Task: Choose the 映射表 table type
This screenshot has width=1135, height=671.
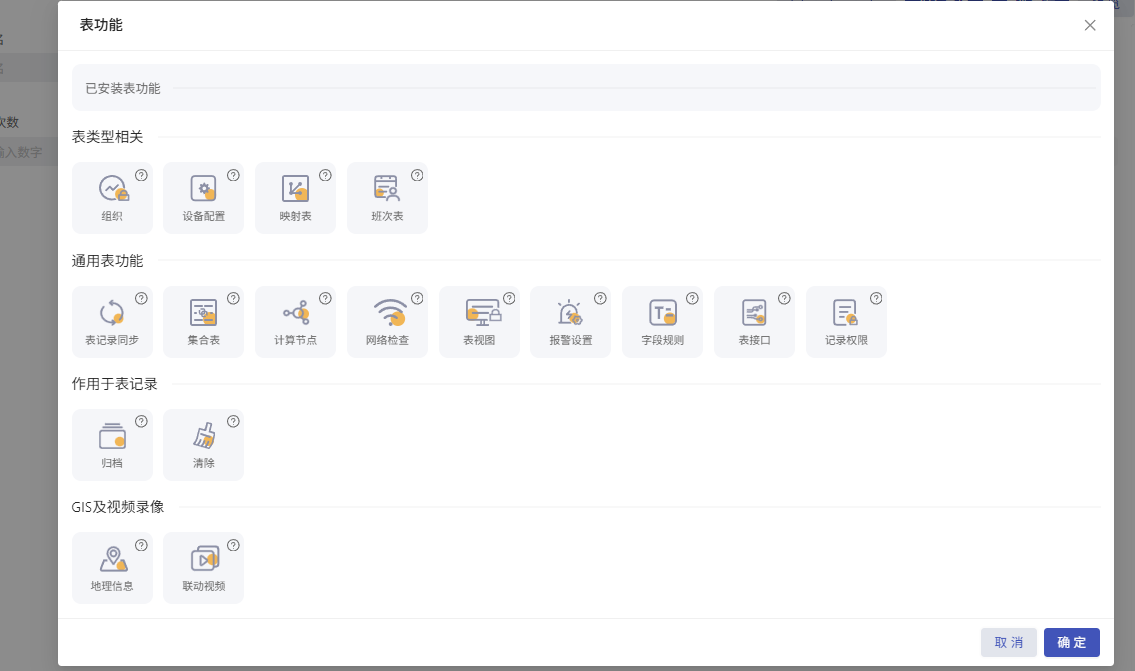Action: [296, 189]
